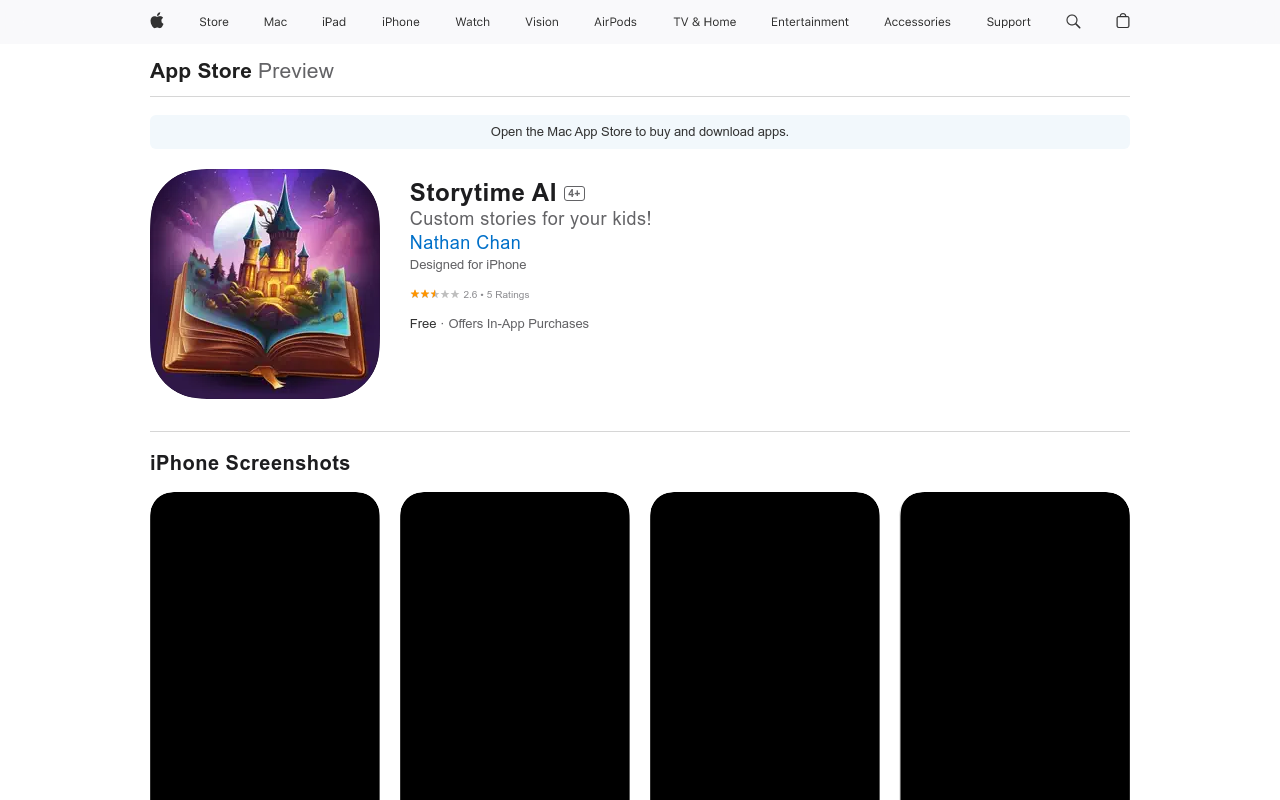Click the star rating icons
Image resolution: width=1280 pixels, height=800 pixels.
(435, 294)
